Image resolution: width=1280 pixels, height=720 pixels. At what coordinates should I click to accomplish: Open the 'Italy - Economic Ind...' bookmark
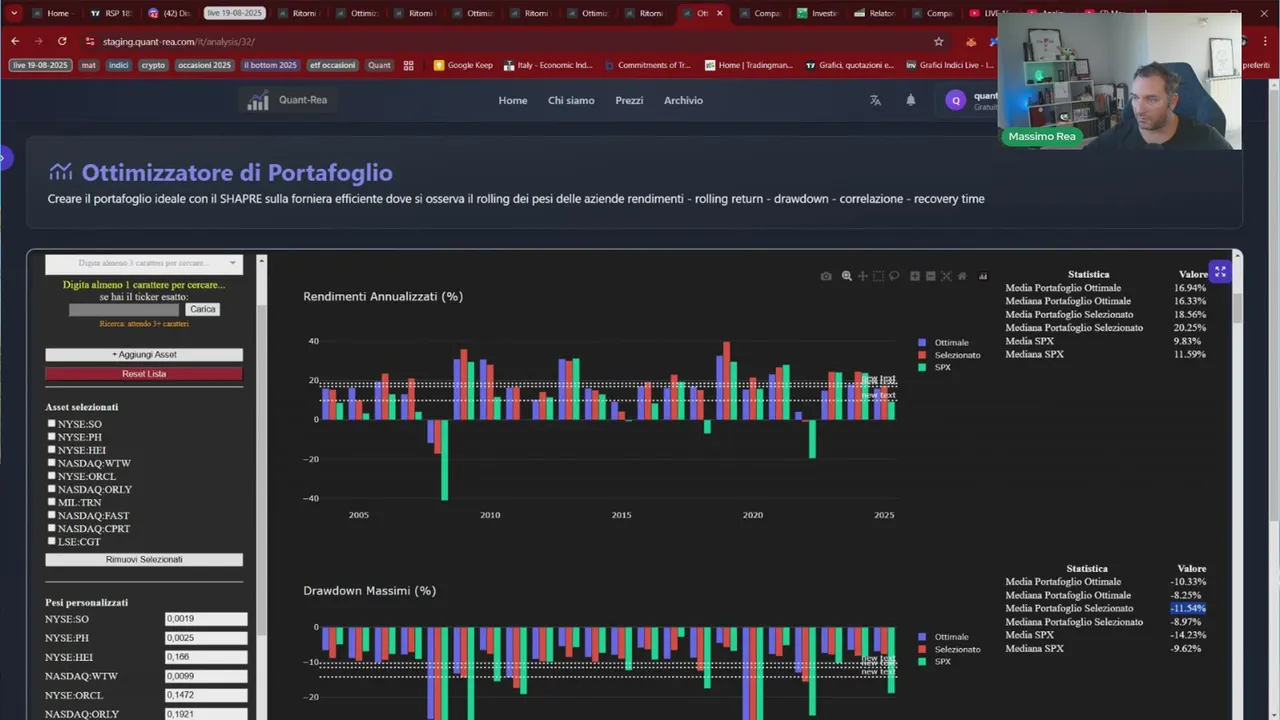point(548,65)
